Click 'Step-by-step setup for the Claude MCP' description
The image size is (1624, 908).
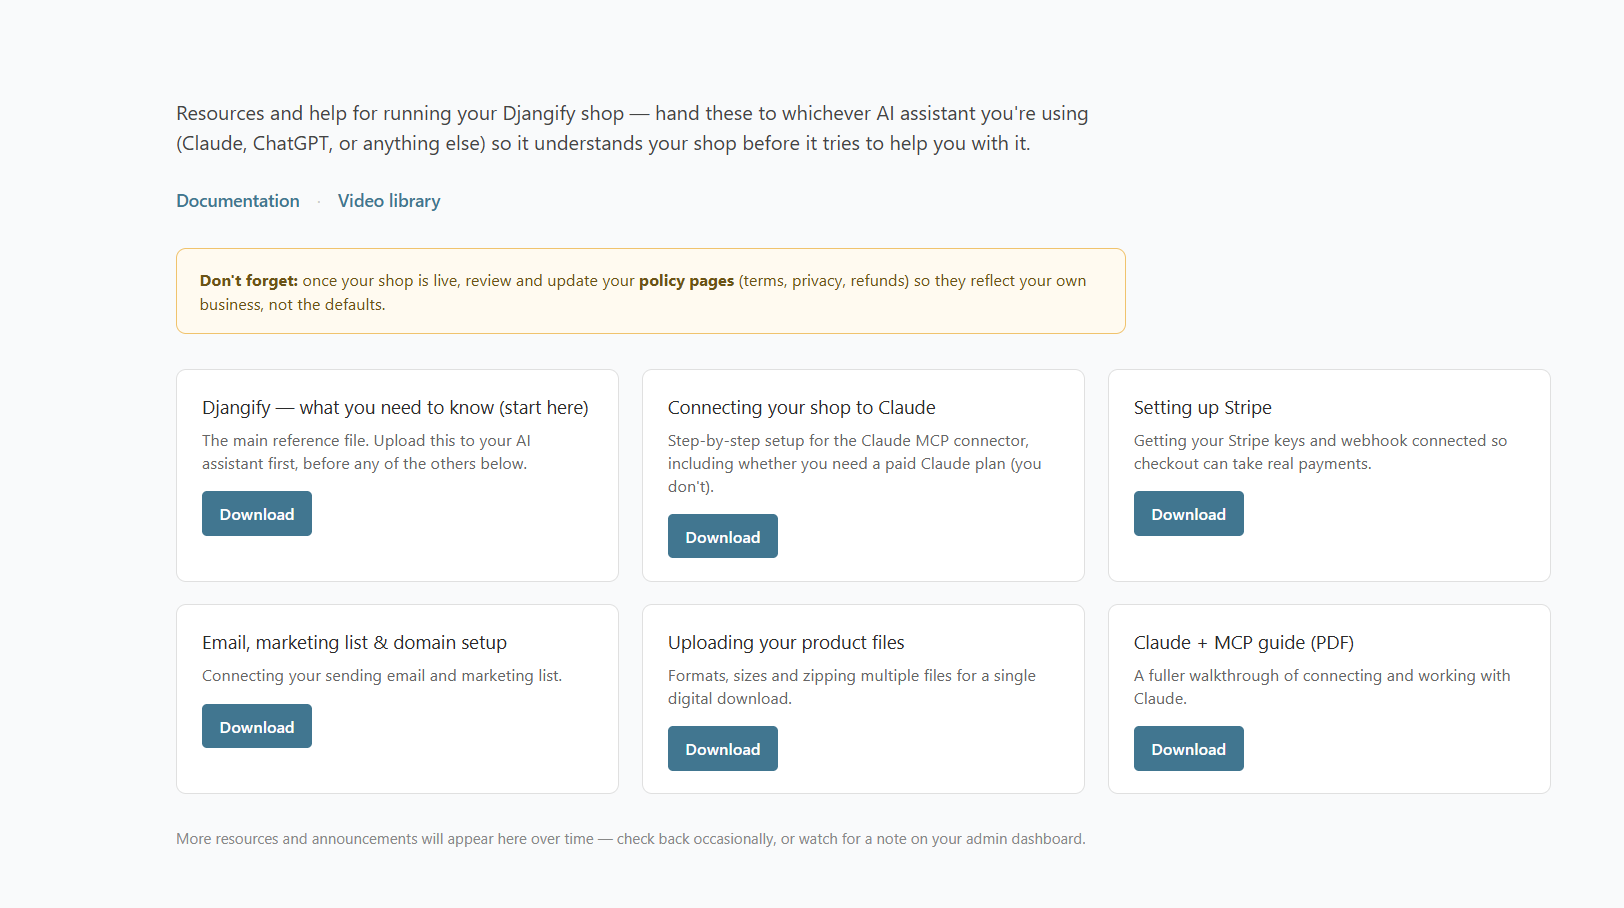click(x=855, y=463)
